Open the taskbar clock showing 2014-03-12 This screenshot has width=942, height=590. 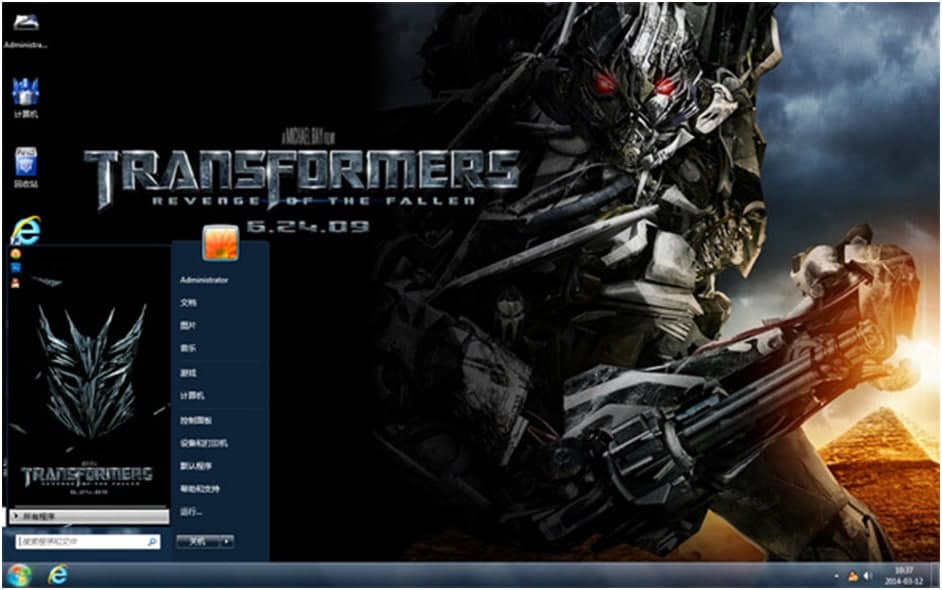tap(904, 576)
